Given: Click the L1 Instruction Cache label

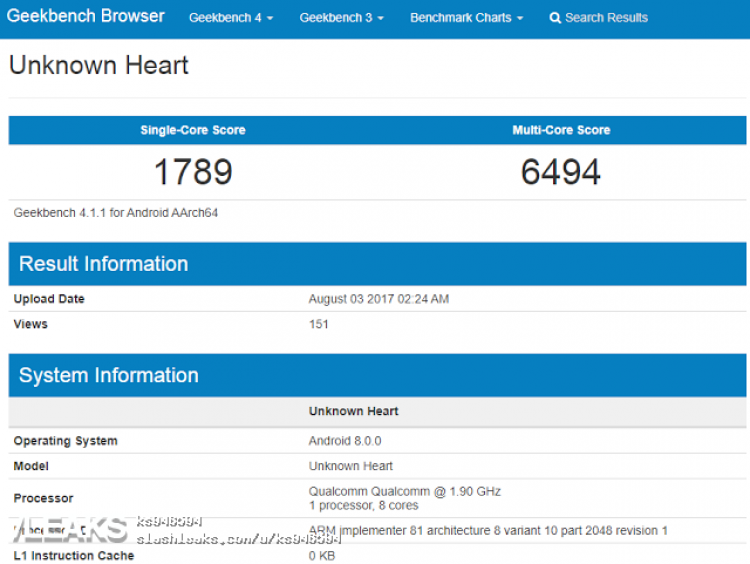Looking at the screenshot, I should 74,556.
